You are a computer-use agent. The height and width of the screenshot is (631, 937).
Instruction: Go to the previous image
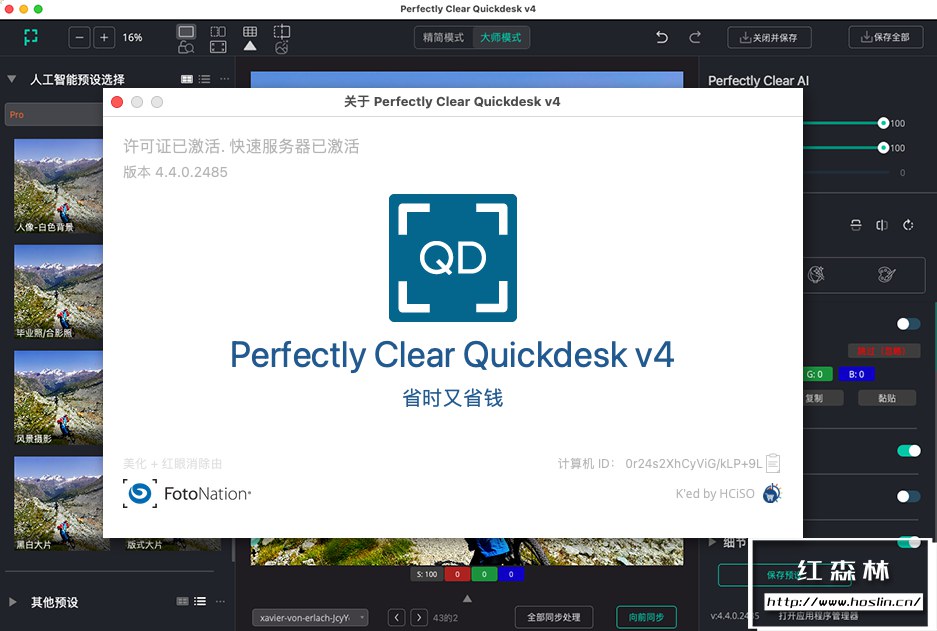[396, 617]
